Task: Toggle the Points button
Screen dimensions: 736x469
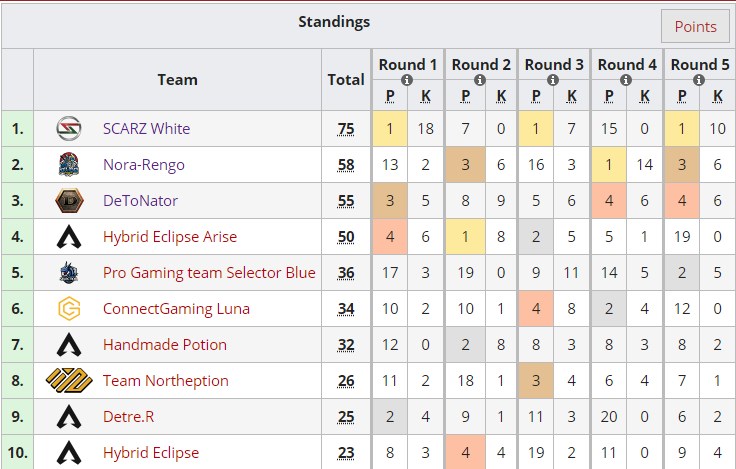Action: coord(695,26)
